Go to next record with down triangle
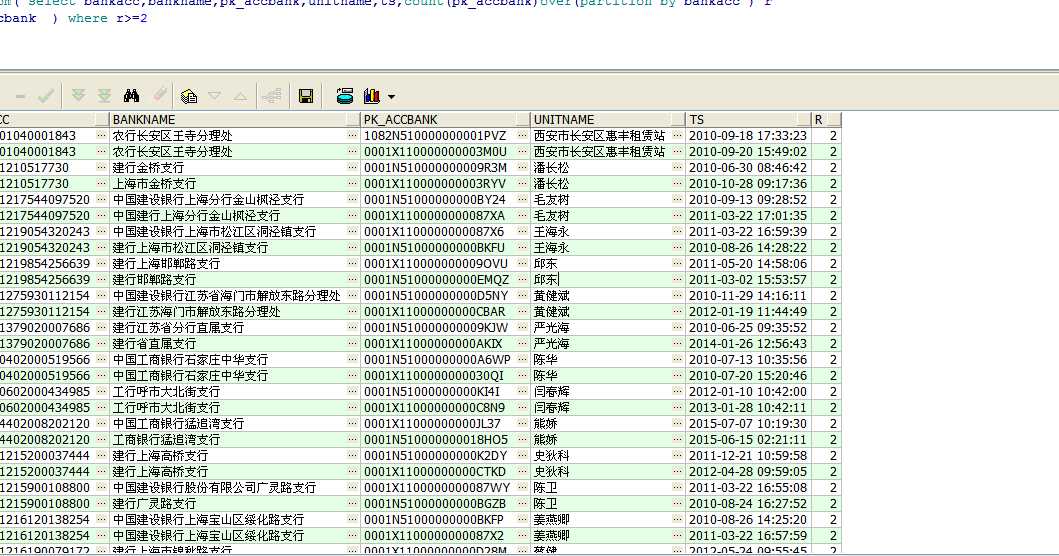Screen dimensions: 1059x556 pyautogui.click(x=215, y=97)
